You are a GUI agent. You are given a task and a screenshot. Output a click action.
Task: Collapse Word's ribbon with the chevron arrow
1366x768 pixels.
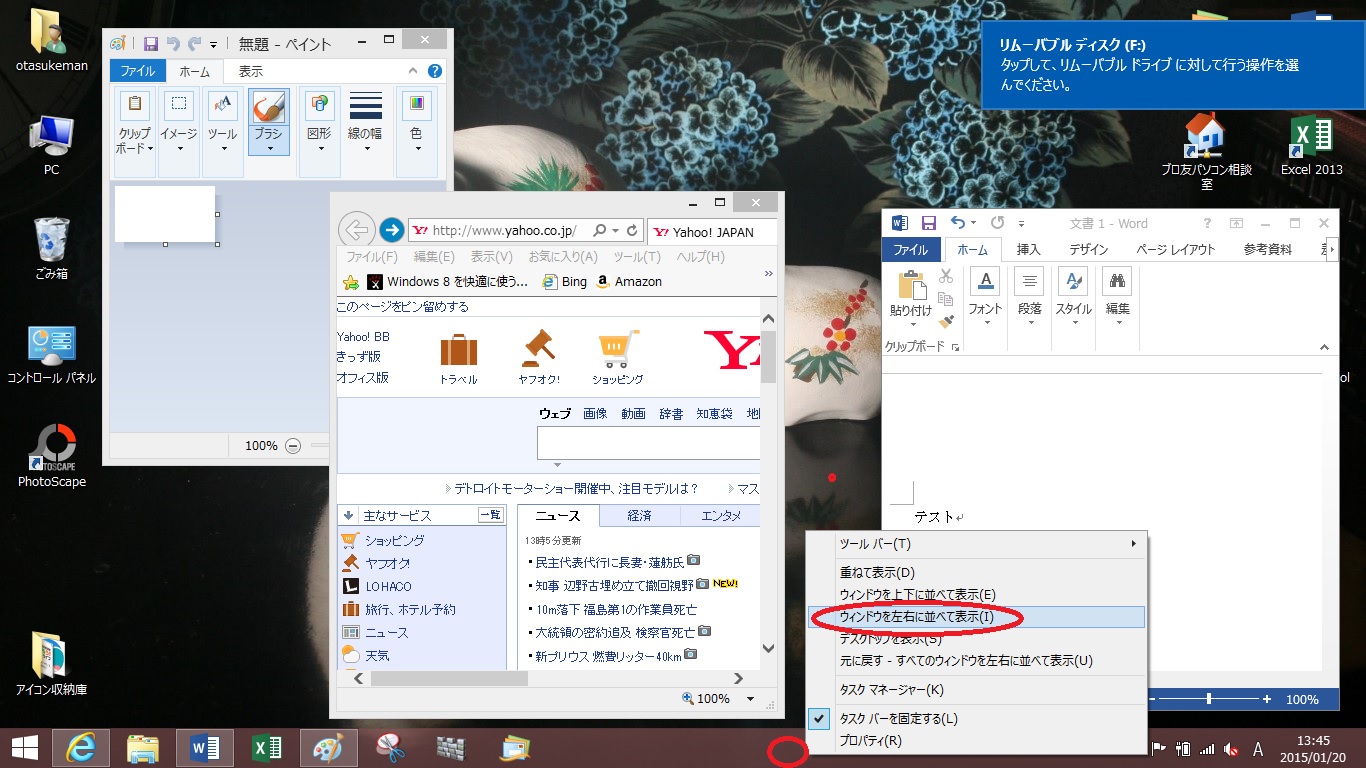[1324, 348]
